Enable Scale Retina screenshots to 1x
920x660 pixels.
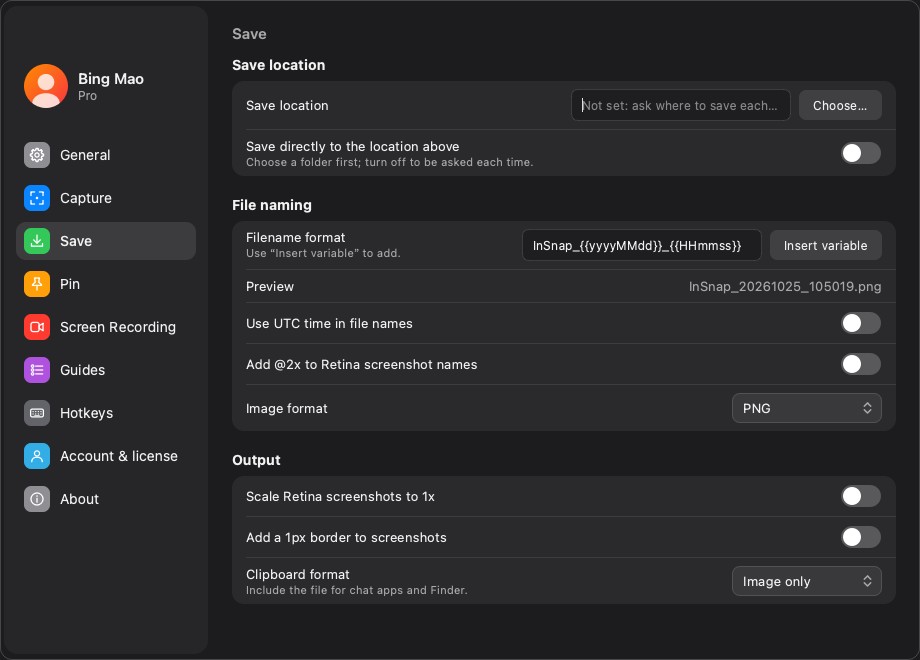click(x=861, y=496)
